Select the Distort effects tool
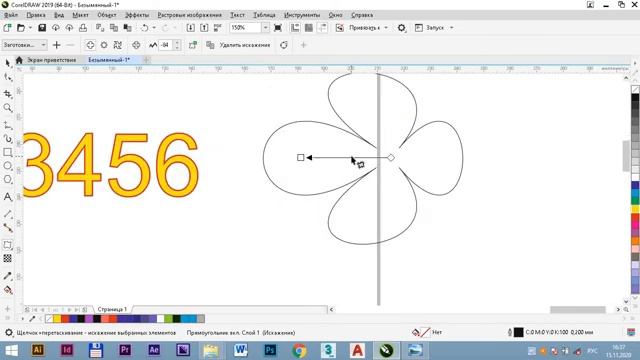Image resolution: width=640 pixels, height=360 pixels. (7, 245)
